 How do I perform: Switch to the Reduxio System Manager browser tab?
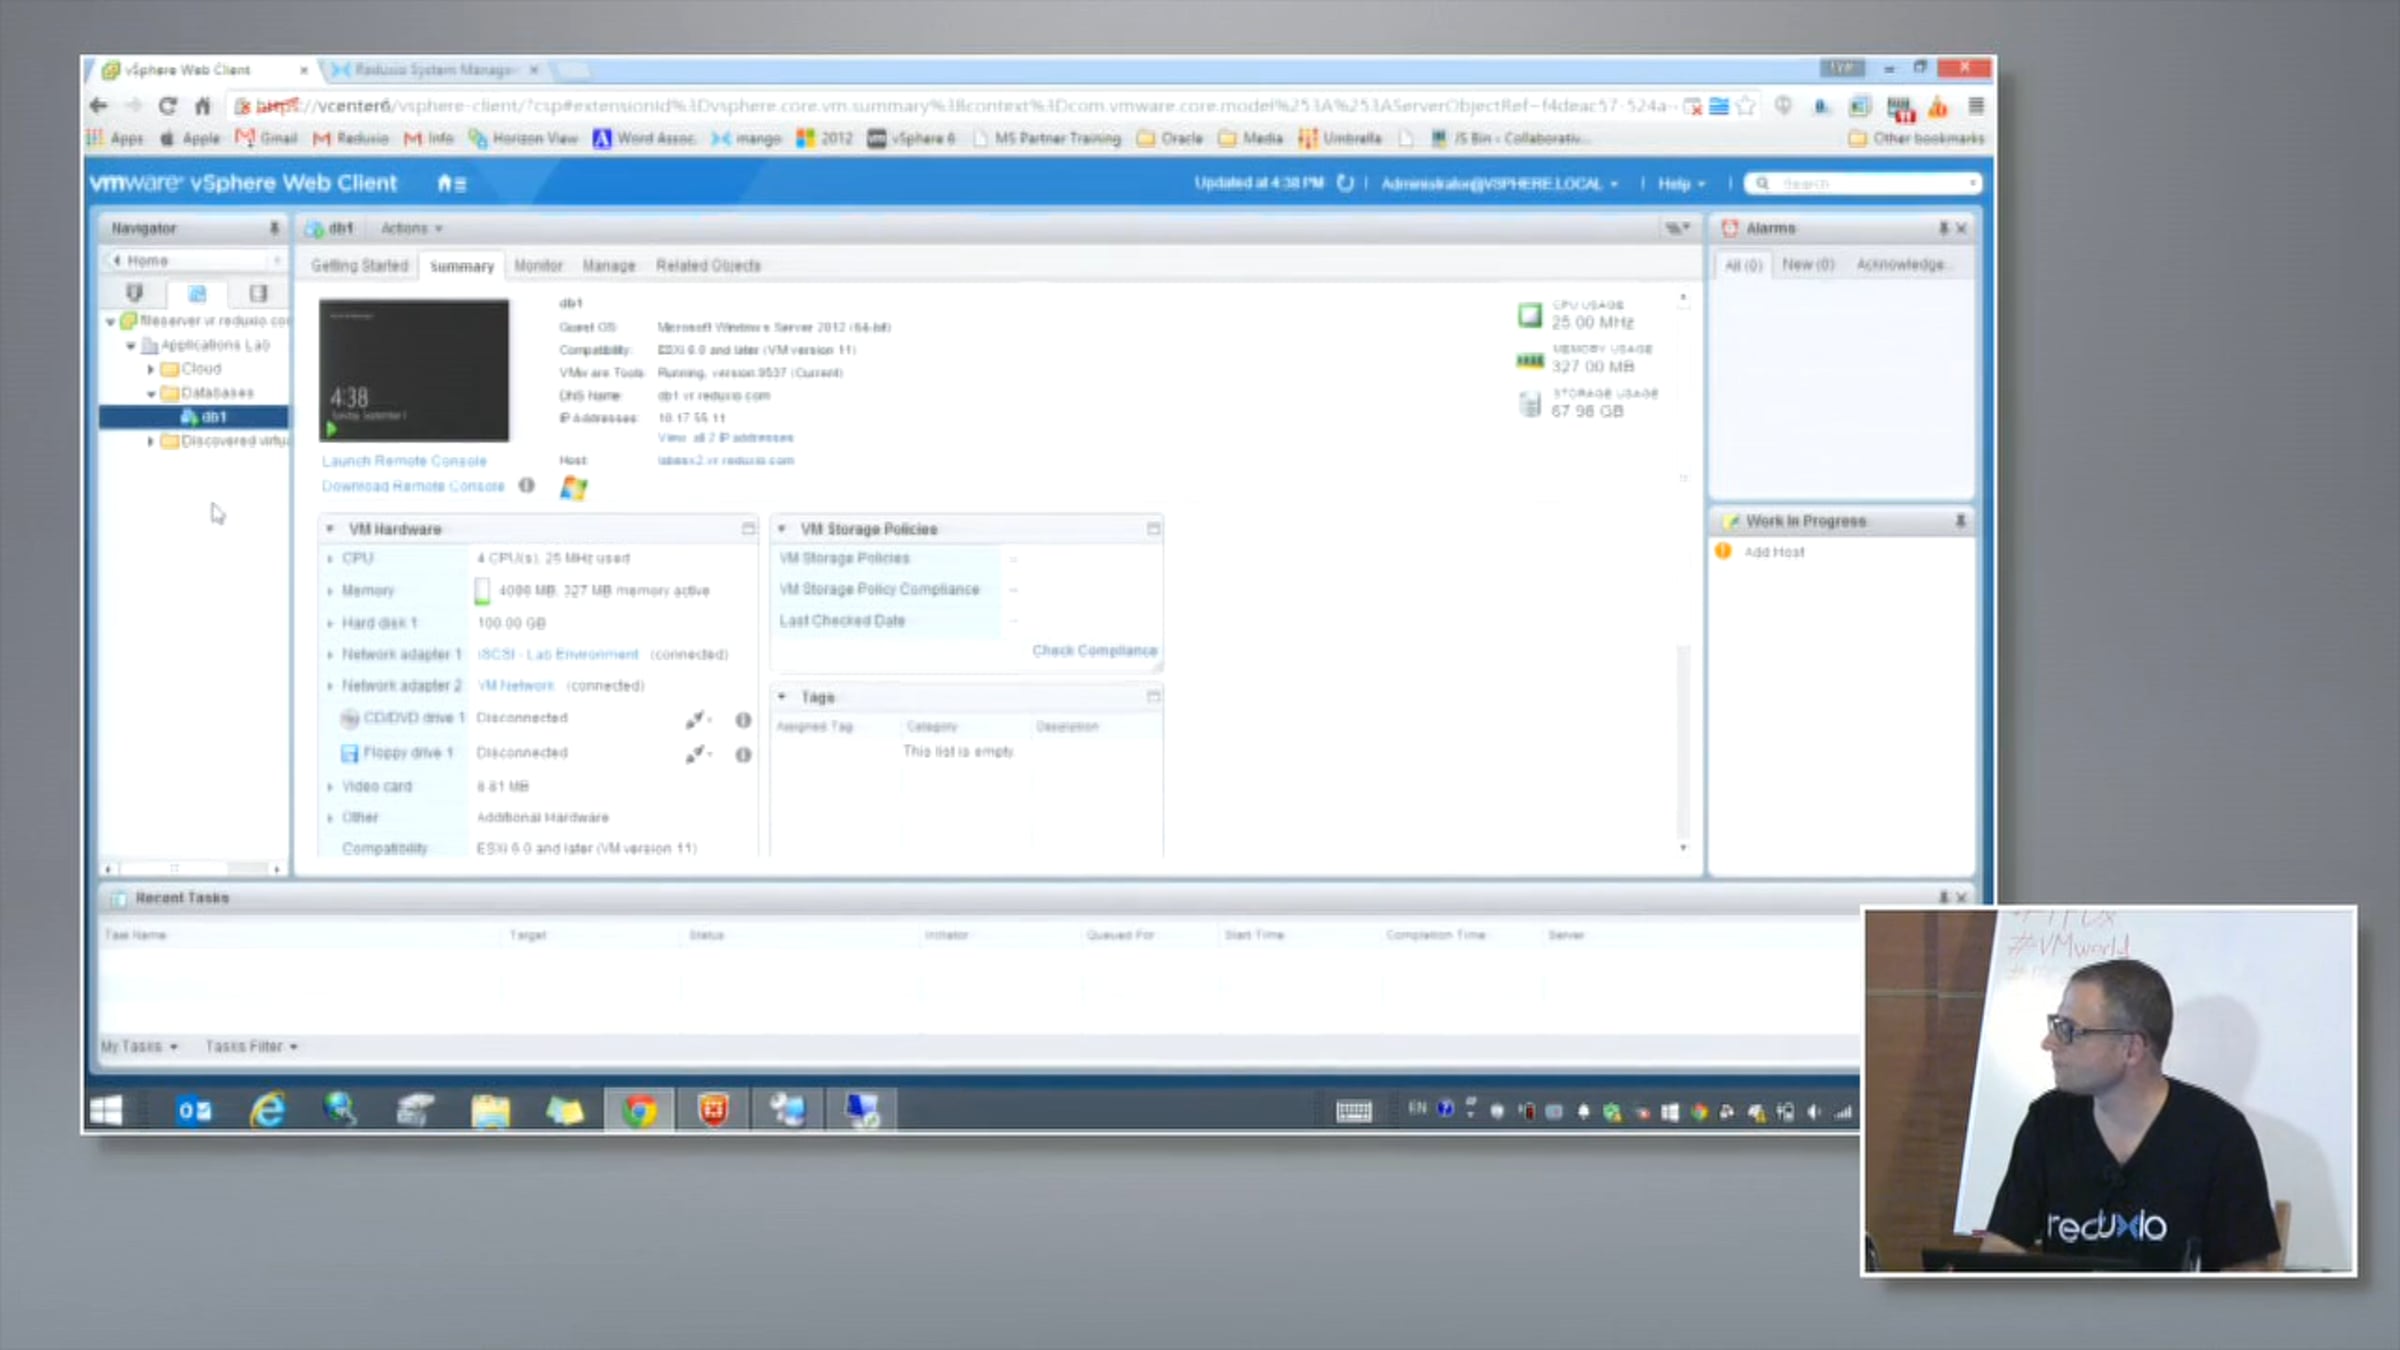pos(432,70)
